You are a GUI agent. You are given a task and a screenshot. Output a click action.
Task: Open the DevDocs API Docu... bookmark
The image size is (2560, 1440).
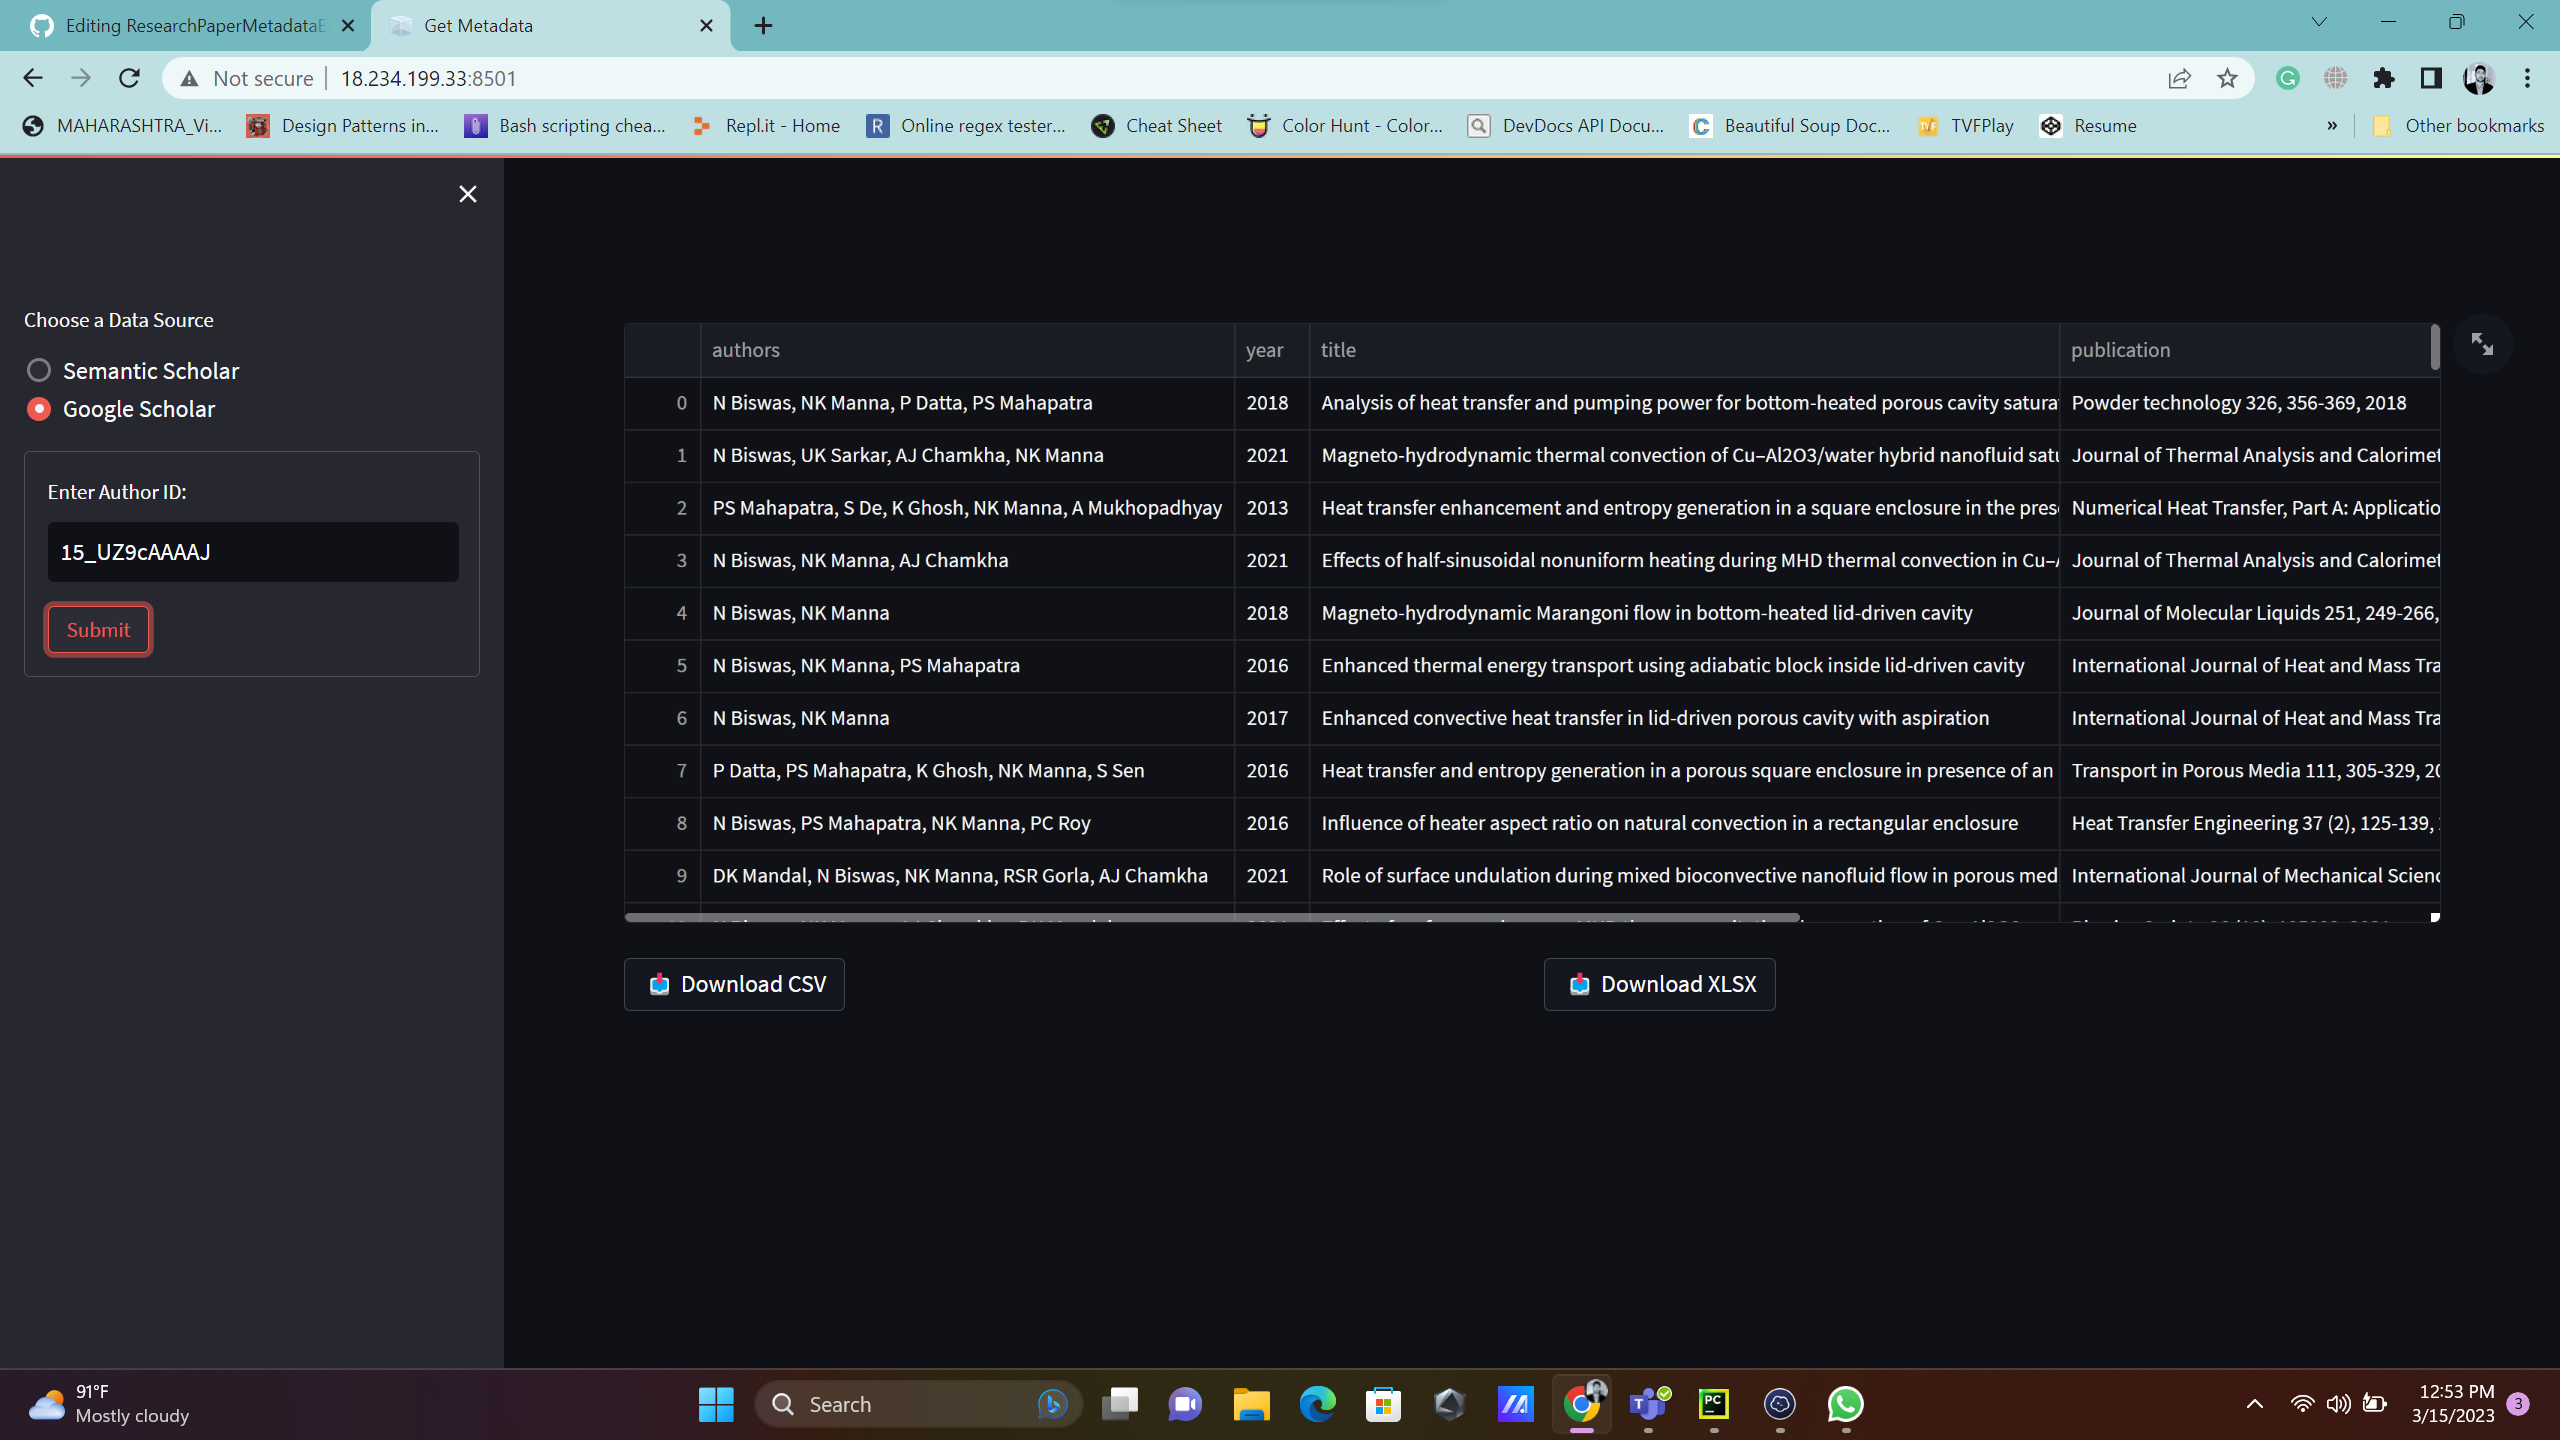[1565, 126]
